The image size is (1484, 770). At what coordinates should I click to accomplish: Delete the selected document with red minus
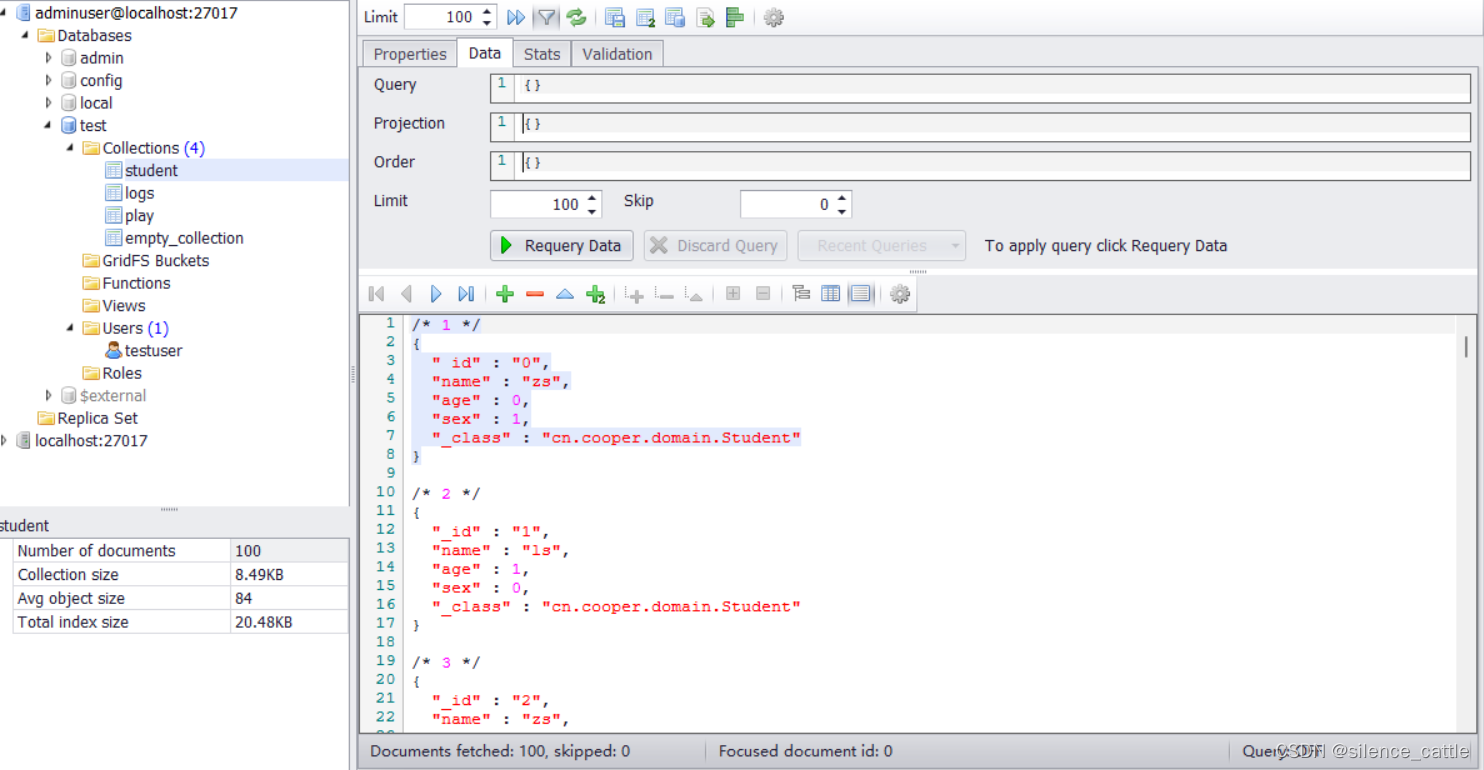(535, 293)
